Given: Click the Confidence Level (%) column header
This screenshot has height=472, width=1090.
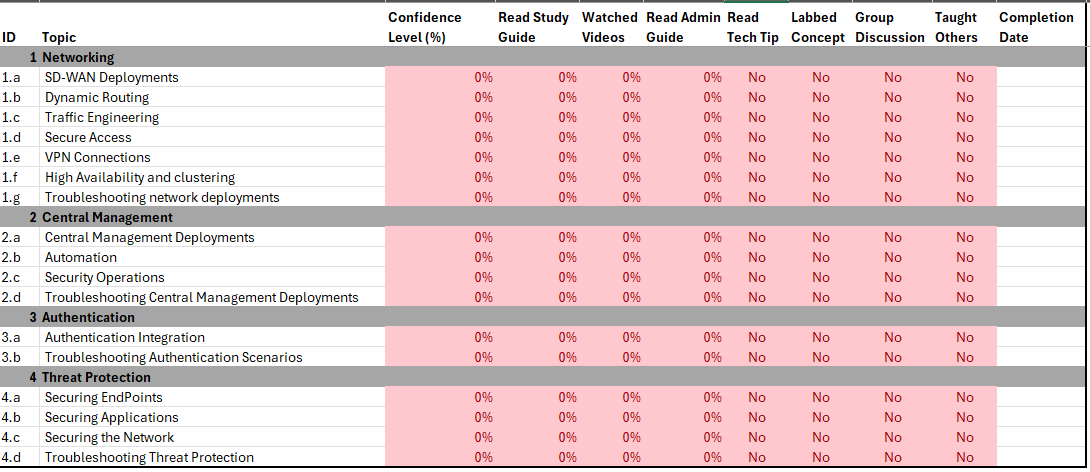Looking at the screenshot, I should click(x=424, y=27).
